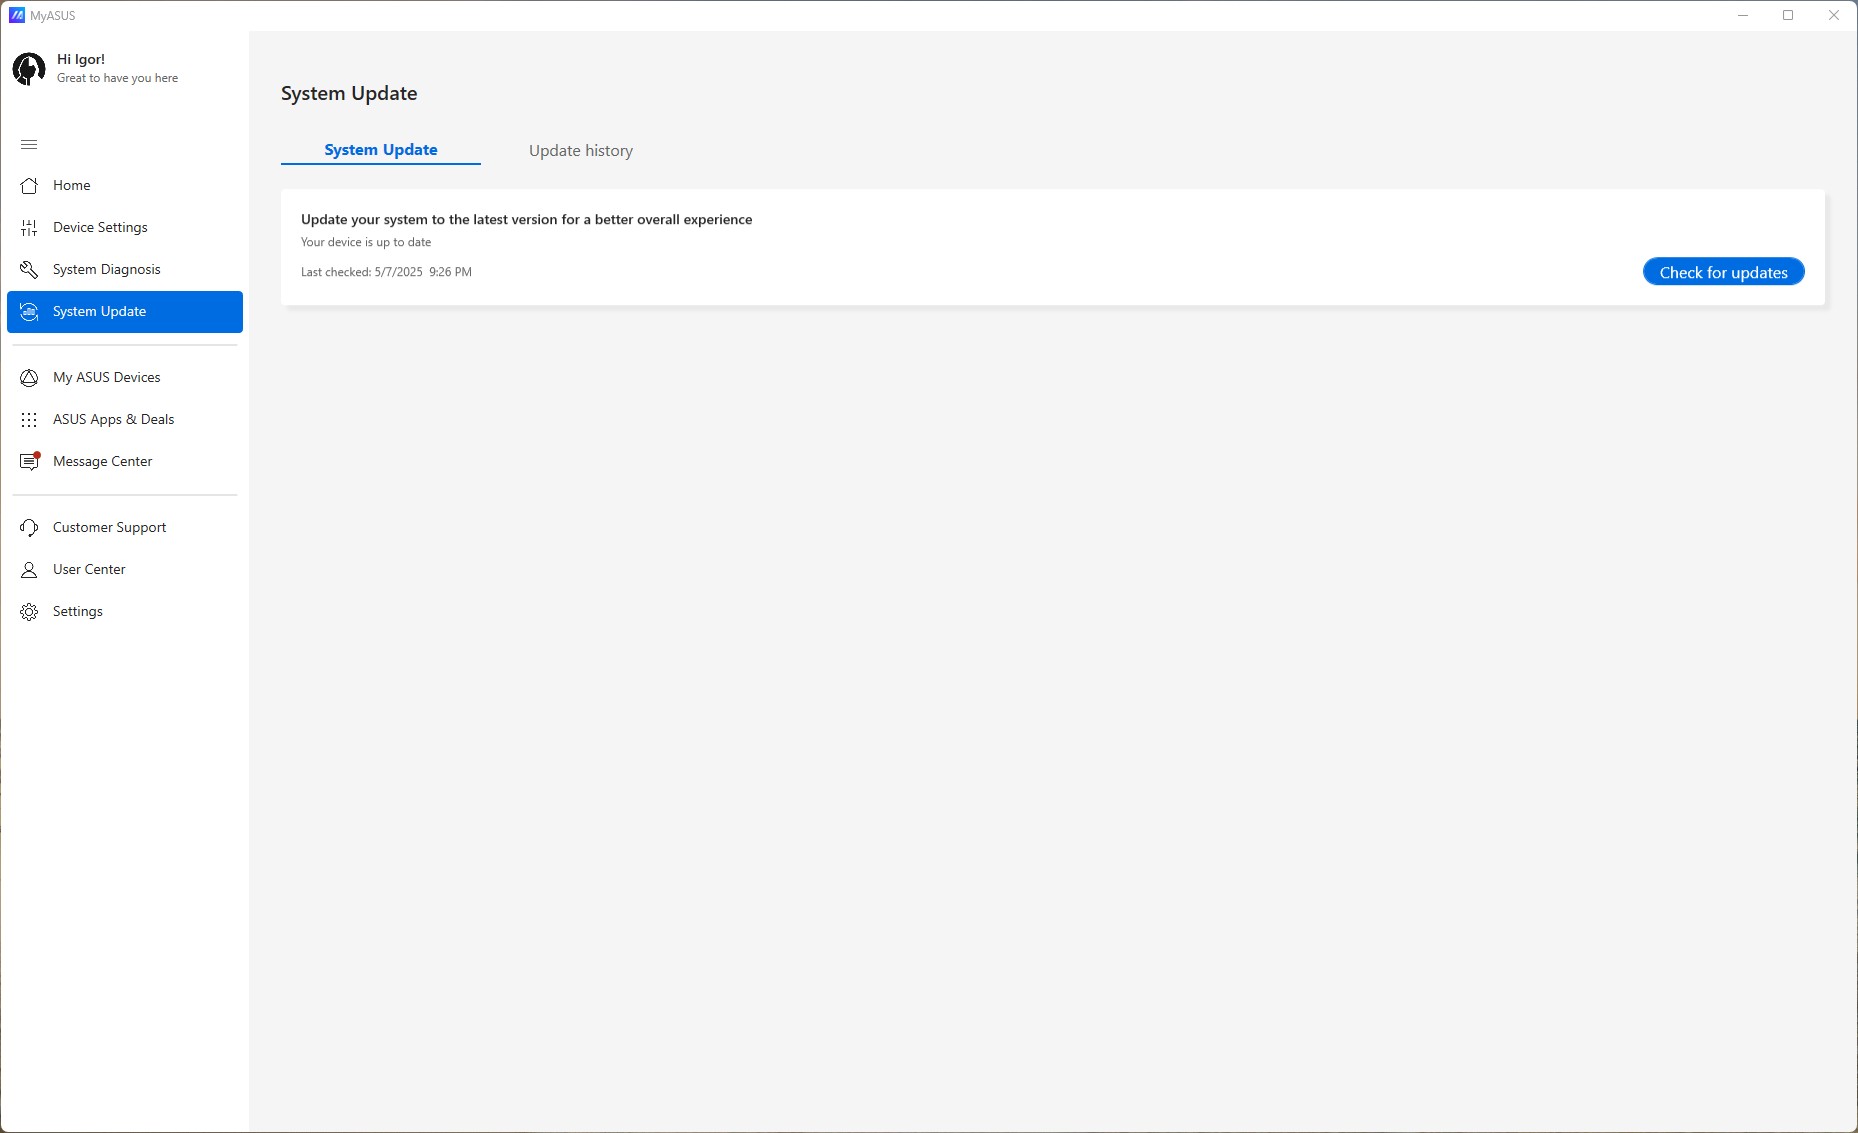Click the System Update page heading
Image resolution: width=1858 pixels, height=1133 pixels.
[349, 93]
